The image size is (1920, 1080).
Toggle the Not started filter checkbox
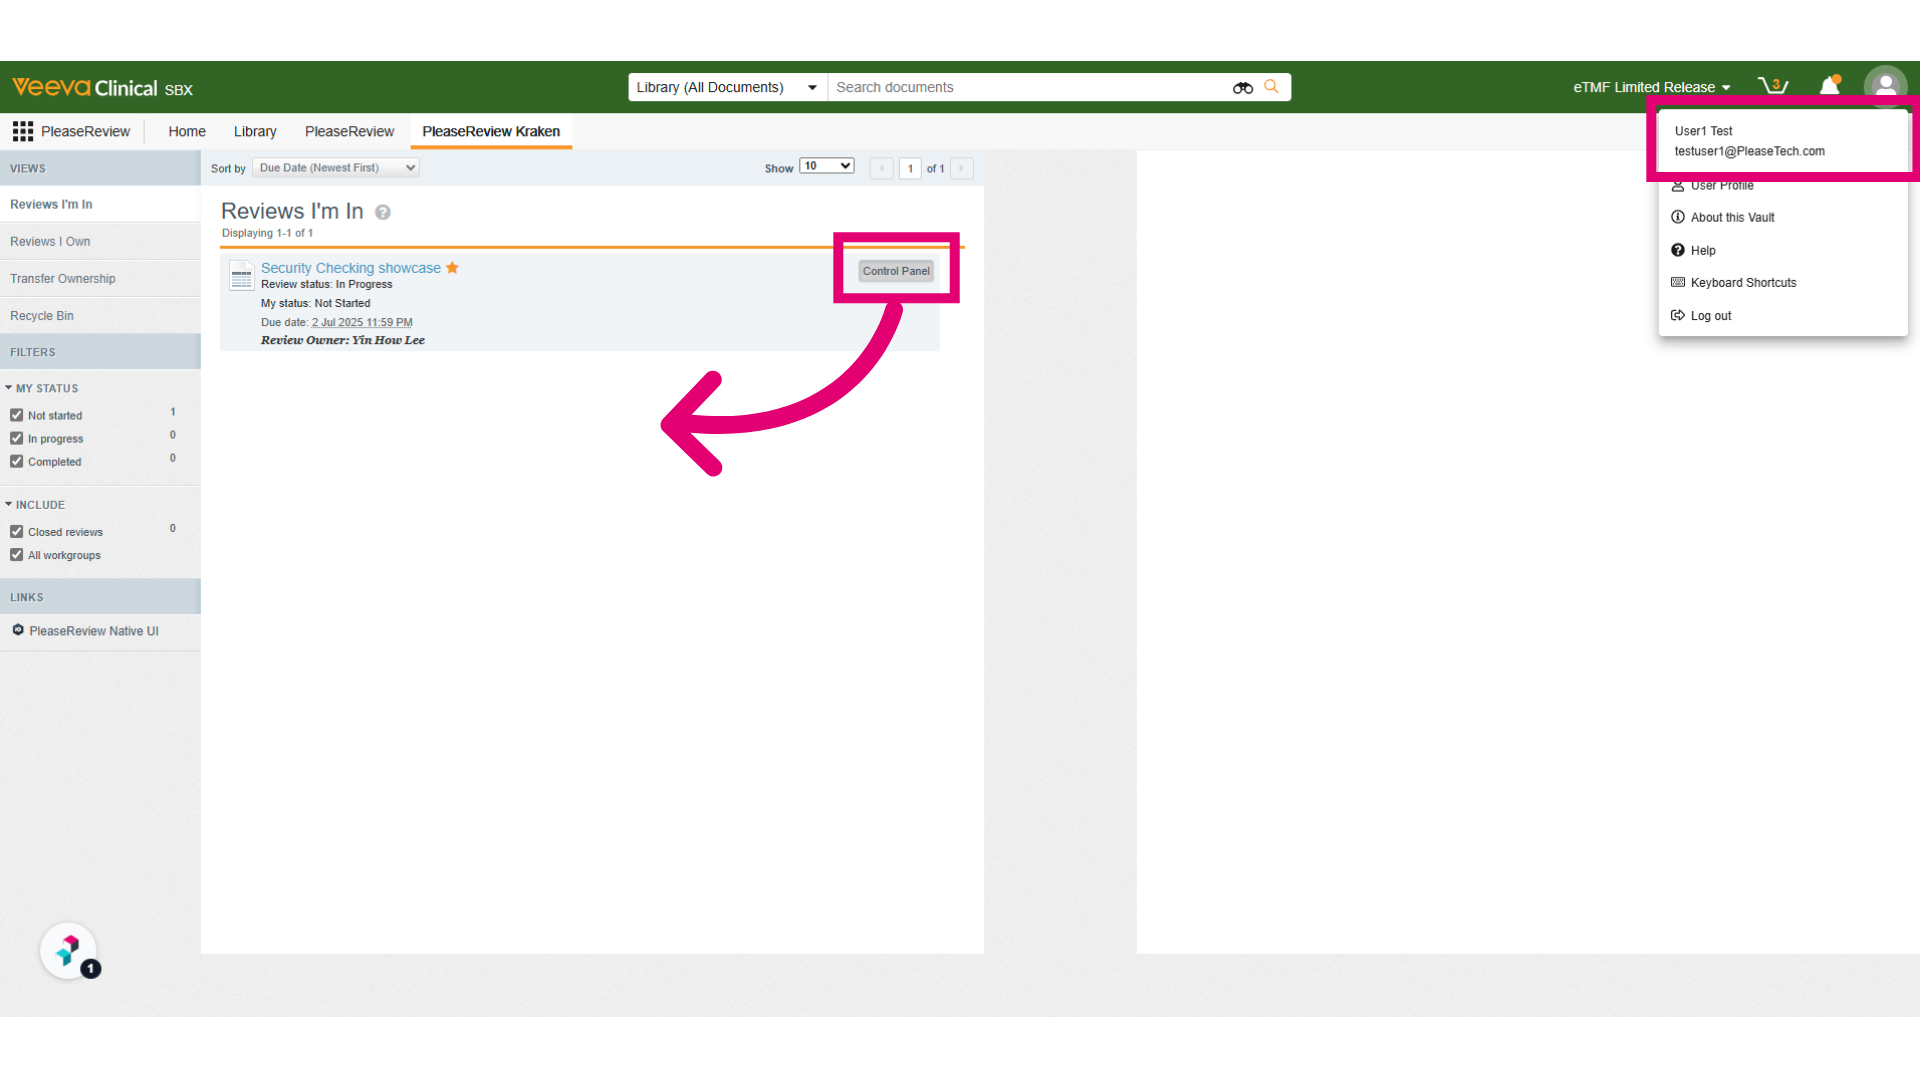coord(17,415)
